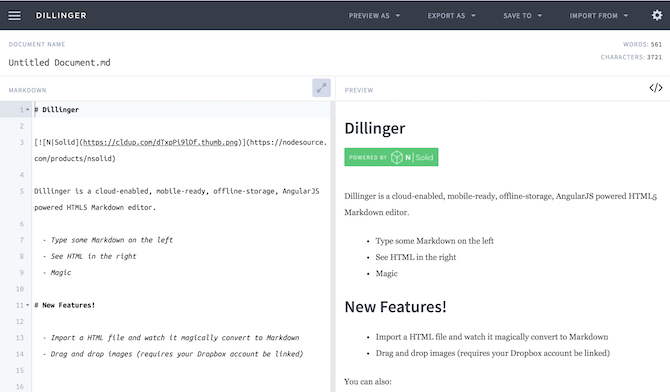Click the WORDS: 561 counter
Image resolution: width=670 pixels, height=392 pixels.
(642, 44)
